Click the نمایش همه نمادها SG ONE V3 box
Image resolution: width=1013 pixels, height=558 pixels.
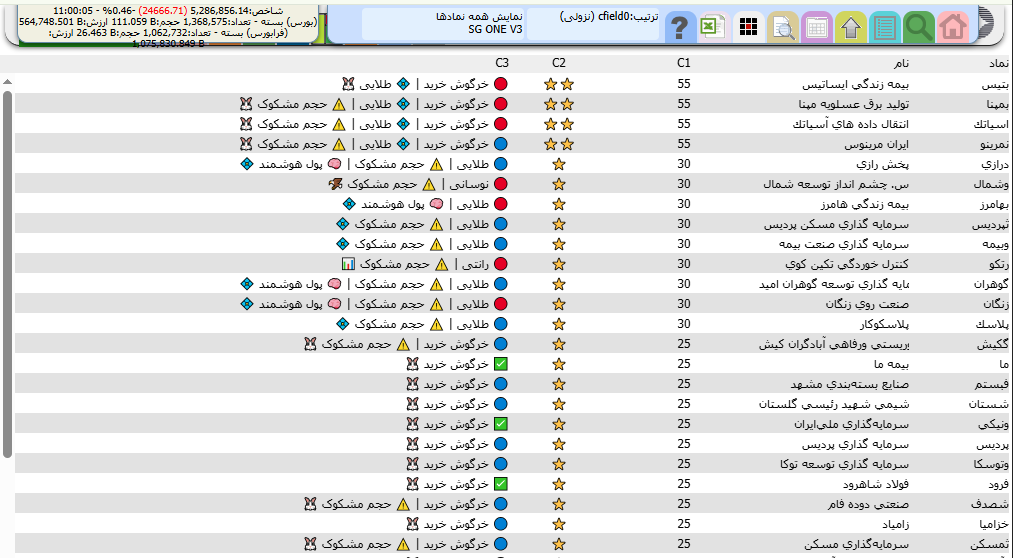[443, 25]
